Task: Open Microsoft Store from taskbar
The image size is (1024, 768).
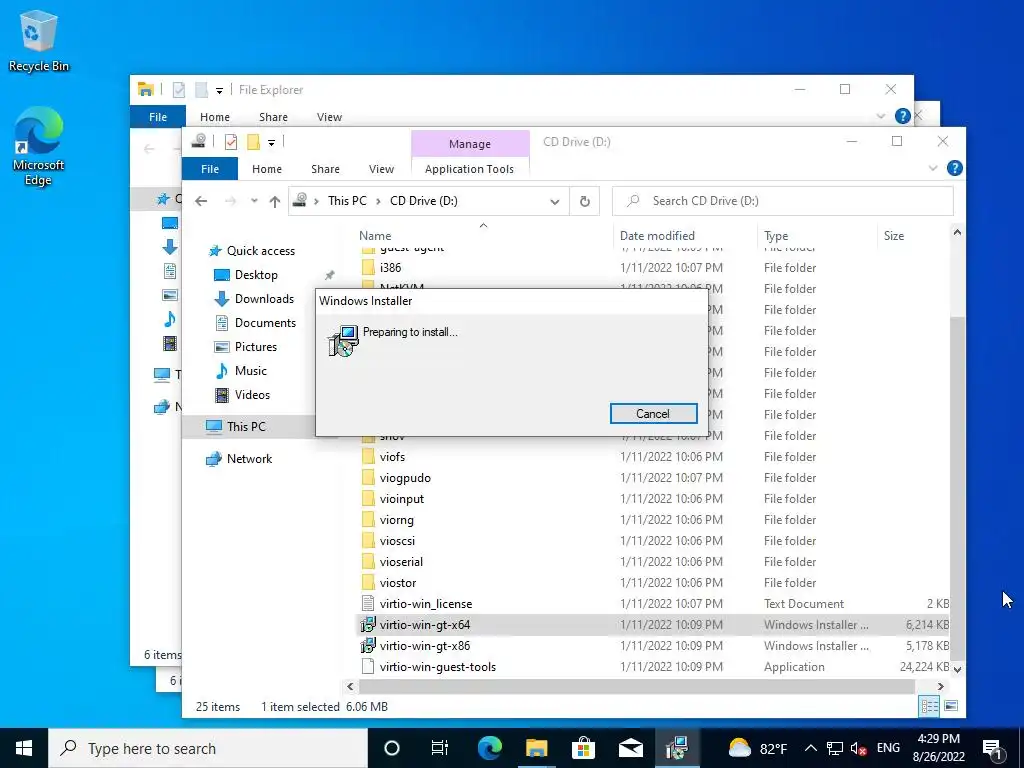Action: (x=583, y=748)
